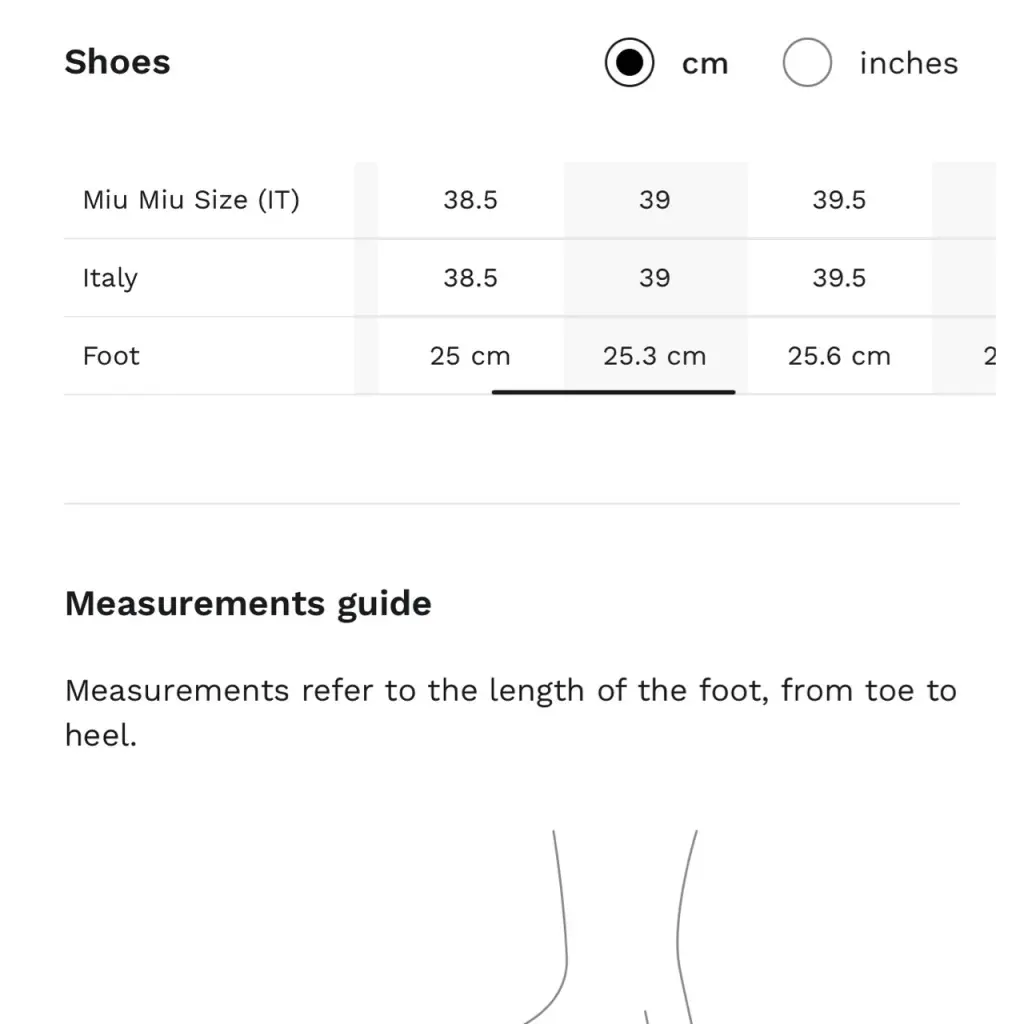The height and width of the screenshot is (1024, 1024).
Task: Click Italy size 38.5 cell
Action: pyautogui.click(x=470, y=278)
